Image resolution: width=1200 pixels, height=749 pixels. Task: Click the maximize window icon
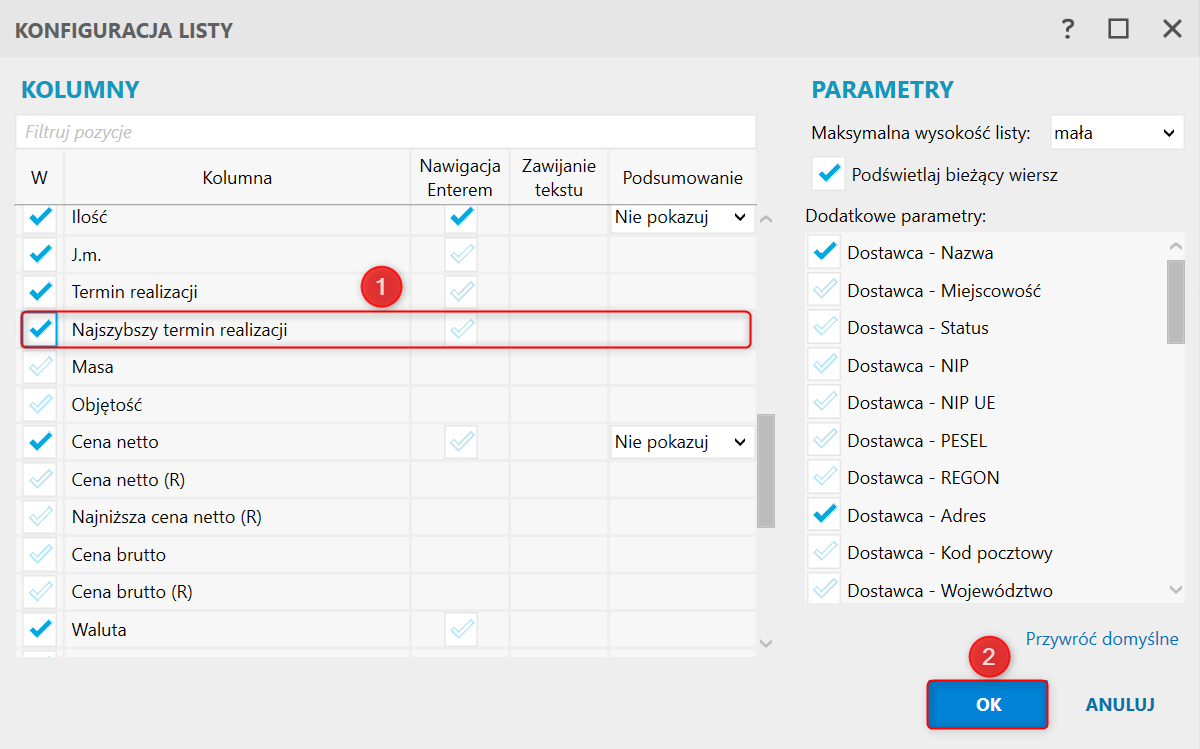(1119, 29)
